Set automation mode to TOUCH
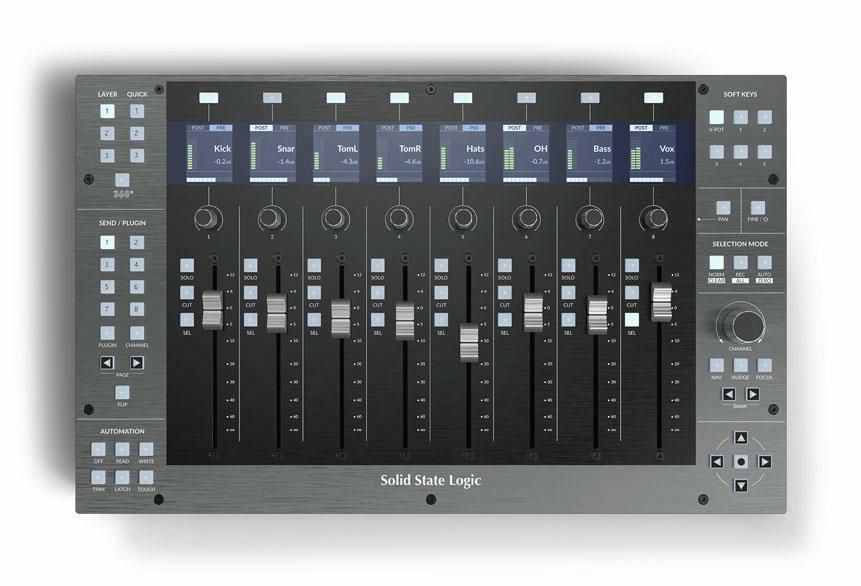 point(146,477)
